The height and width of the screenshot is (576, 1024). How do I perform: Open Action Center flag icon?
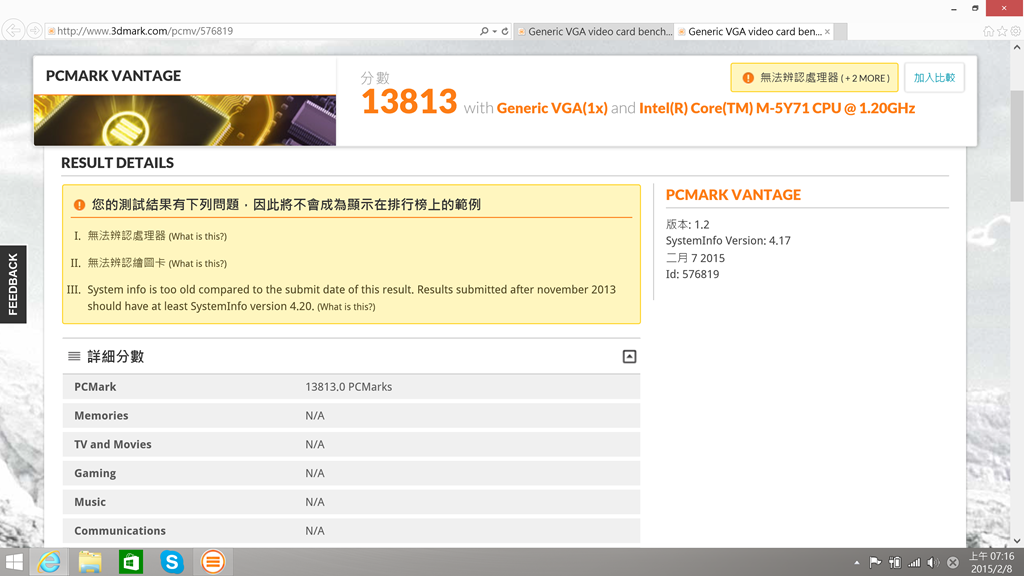[x=875, y=562]
